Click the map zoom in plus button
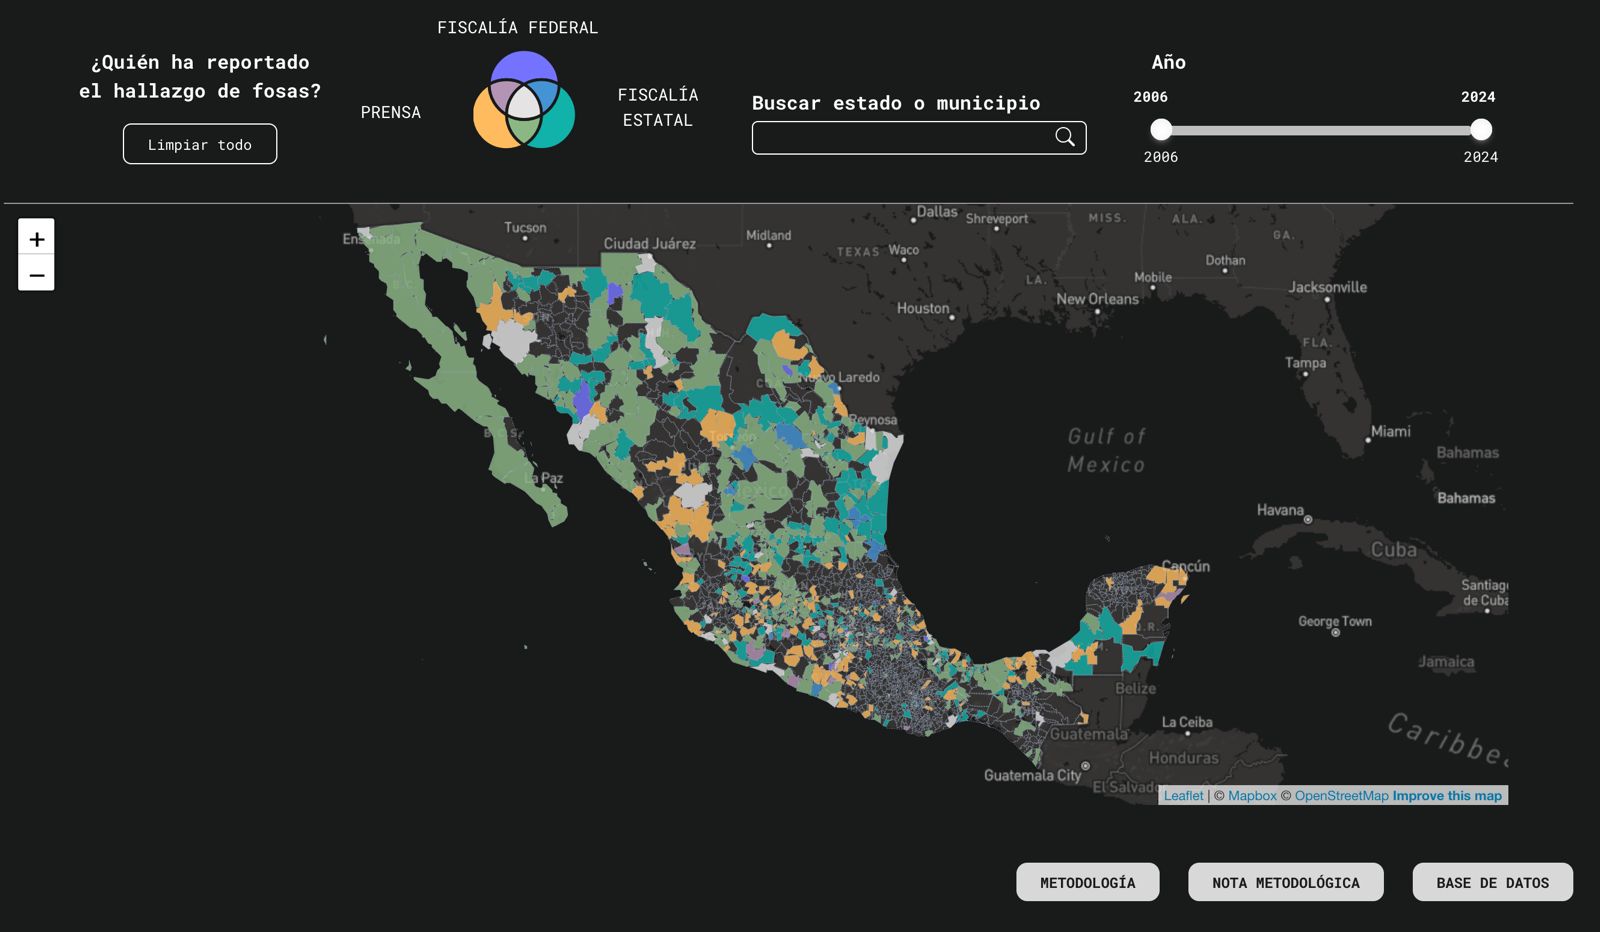This screenshot has height=932, width=1600. (x=36, y=238)
